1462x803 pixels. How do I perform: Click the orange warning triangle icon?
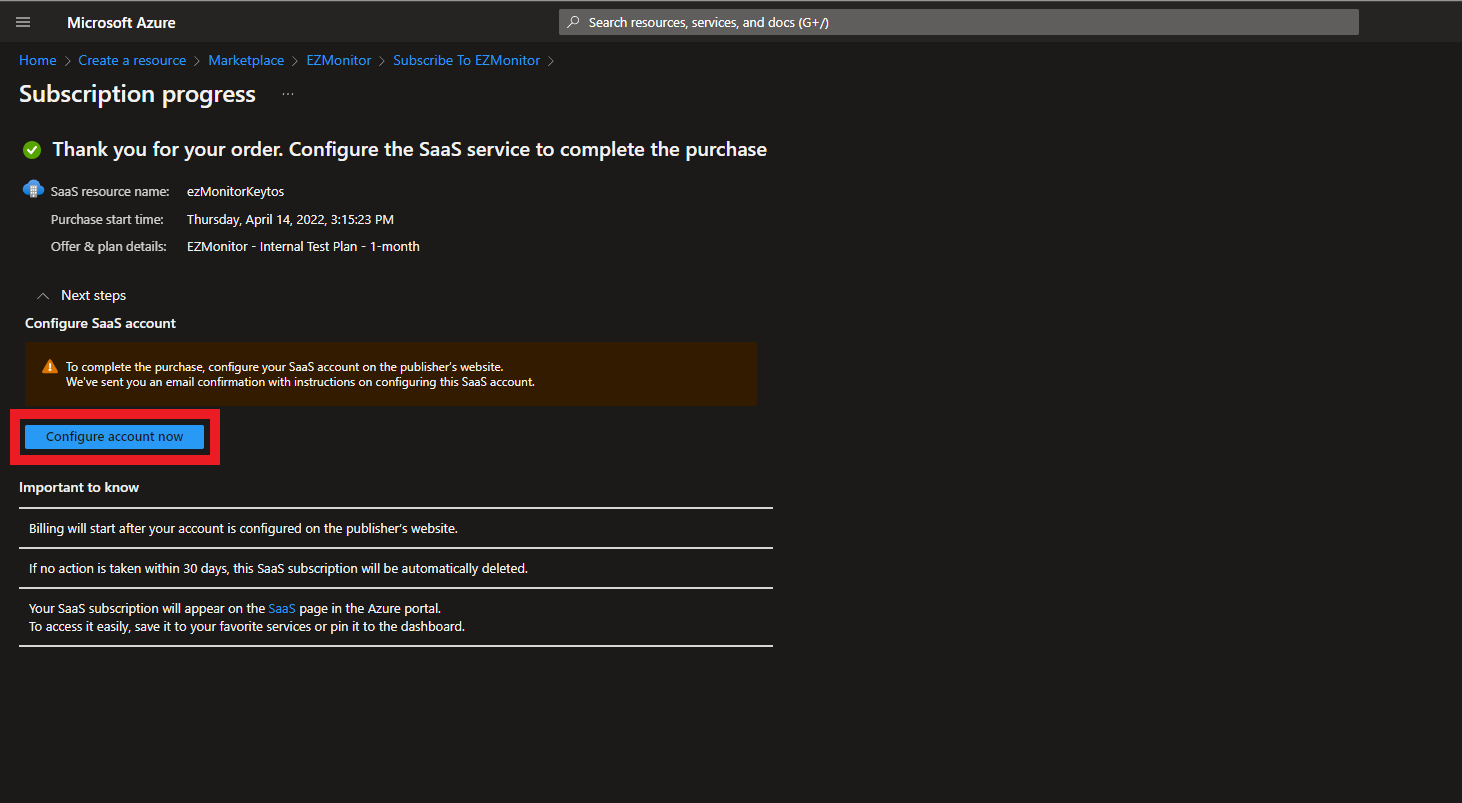point(50,367)
